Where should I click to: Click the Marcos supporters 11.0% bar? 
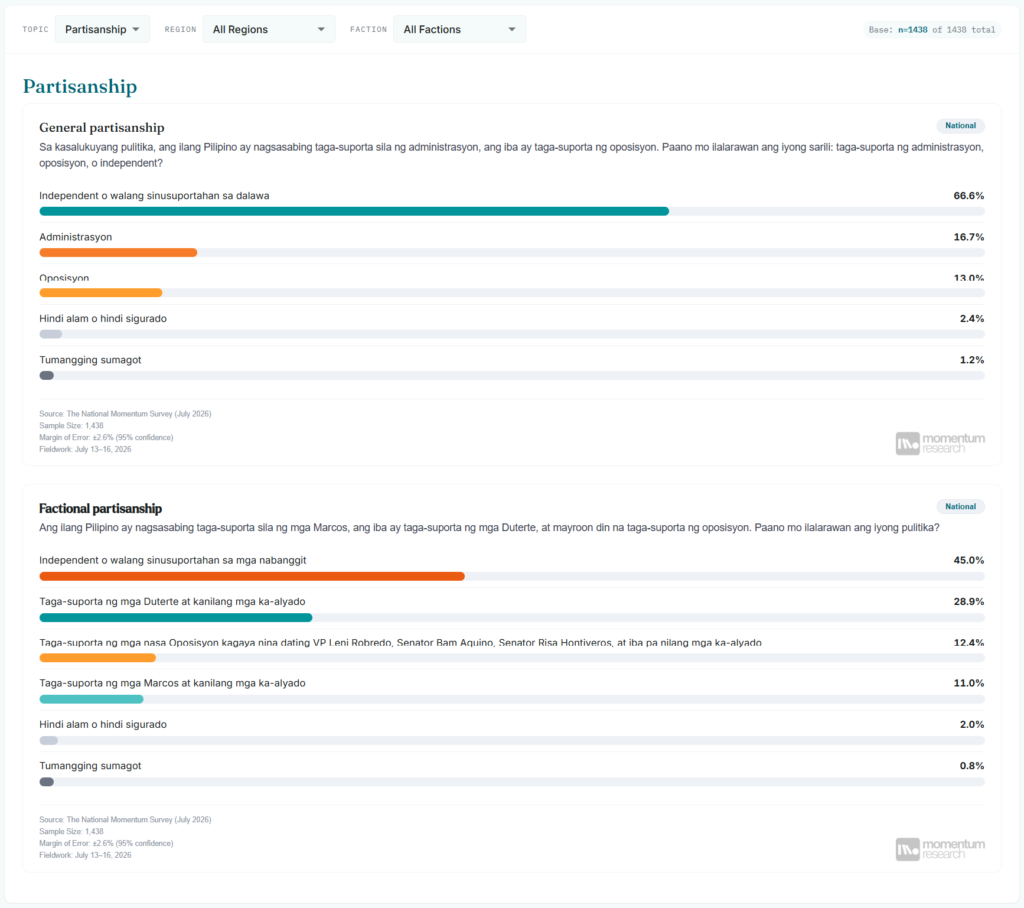91,699
